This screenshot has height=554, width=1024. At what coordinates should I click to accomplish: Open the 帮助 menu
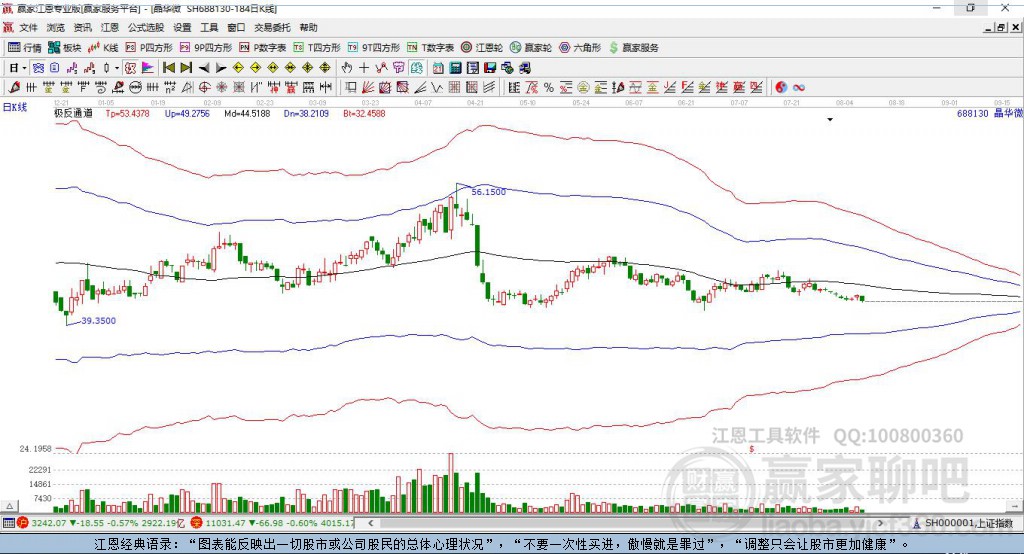tap(308, 27)
